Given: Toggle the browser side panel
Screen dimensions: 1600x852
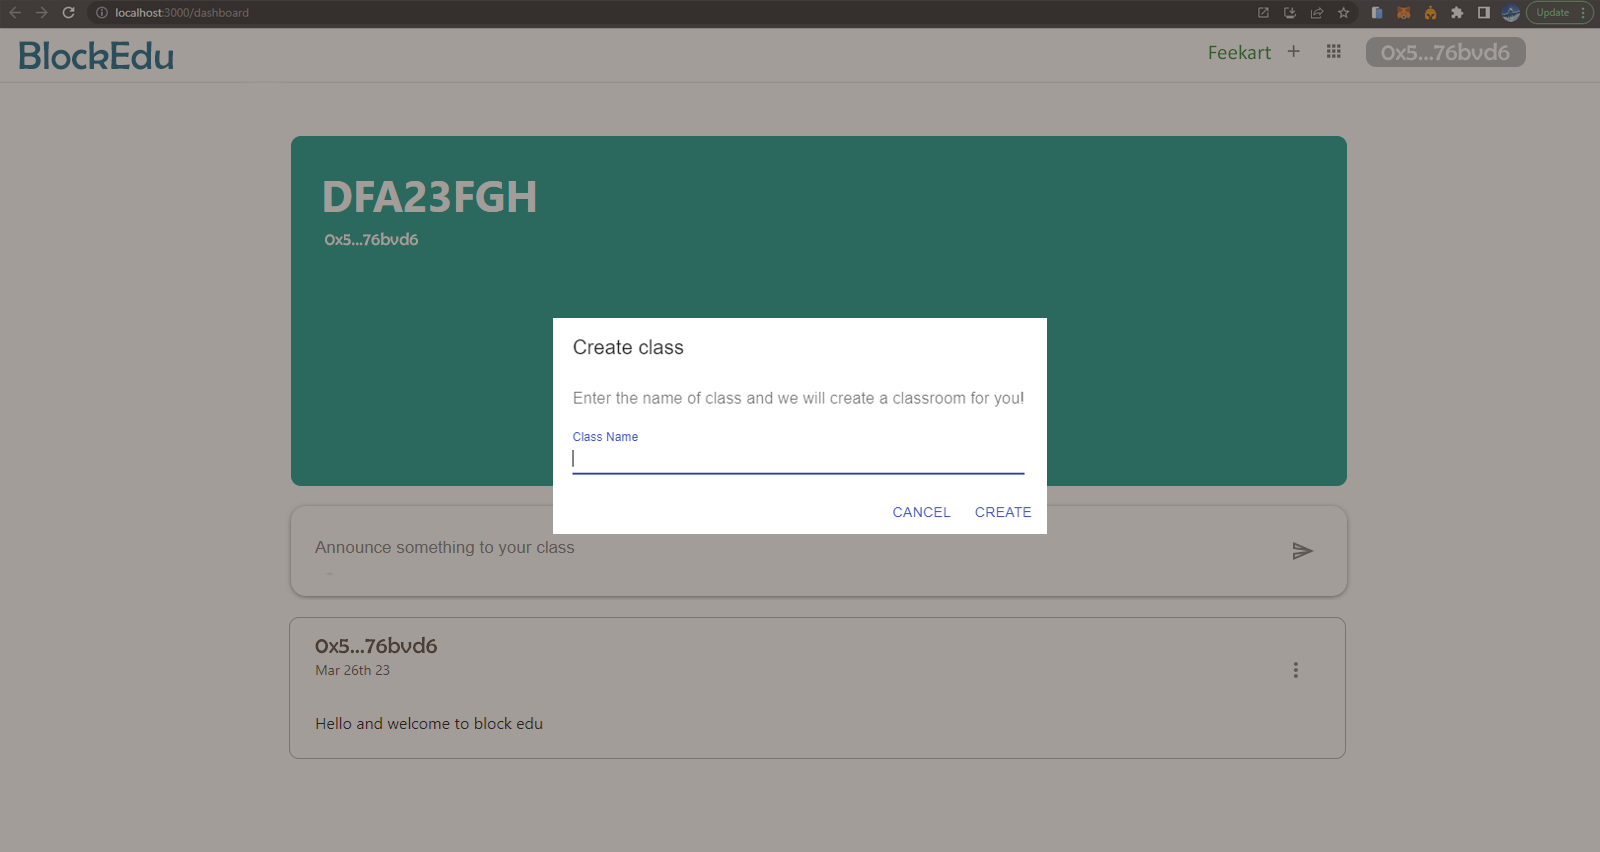Looking at the screenshot, I should (1484, 13).
